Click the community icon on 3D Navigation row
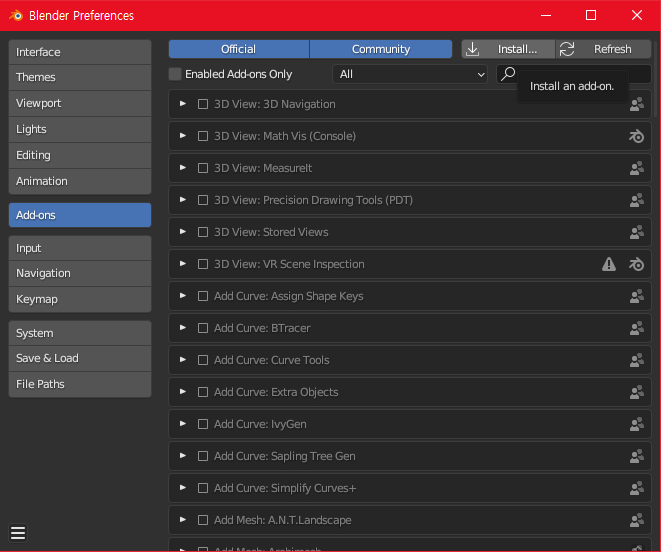 (637, 104)
